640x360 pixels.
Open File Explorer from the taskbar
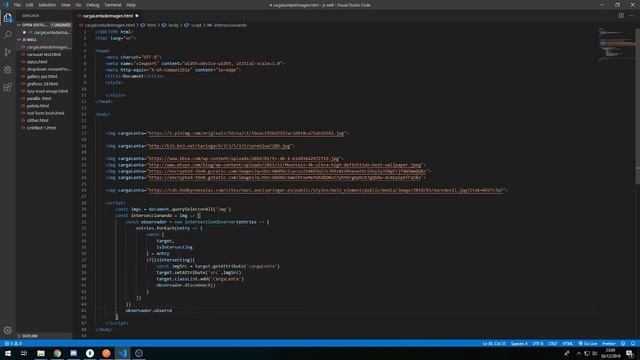click(x=41, y=353)
